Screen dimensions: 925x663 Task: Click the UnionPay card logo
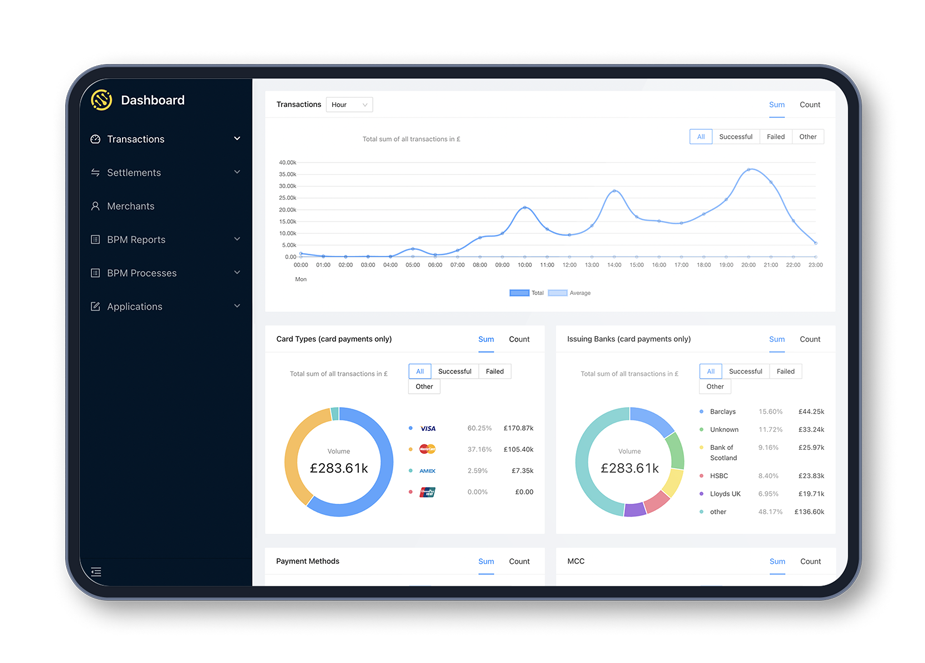(427, 492)
